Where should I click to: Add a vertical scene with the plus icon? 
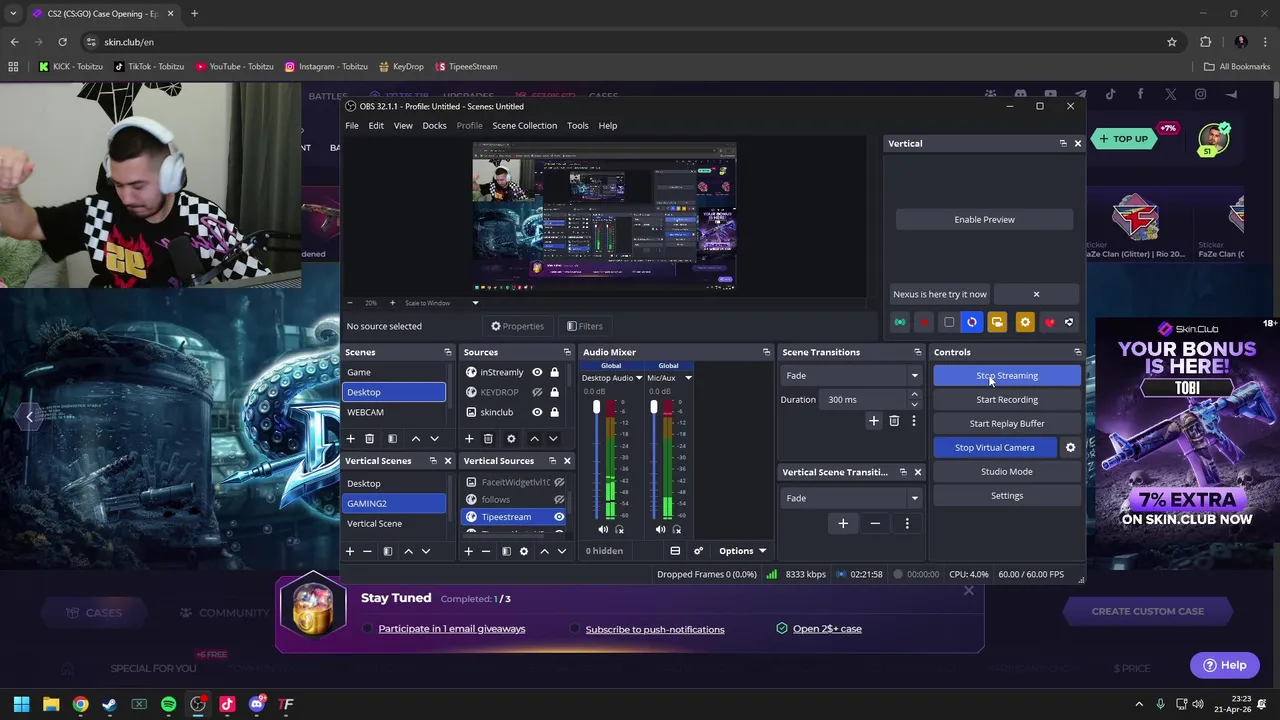click(350, 551)
